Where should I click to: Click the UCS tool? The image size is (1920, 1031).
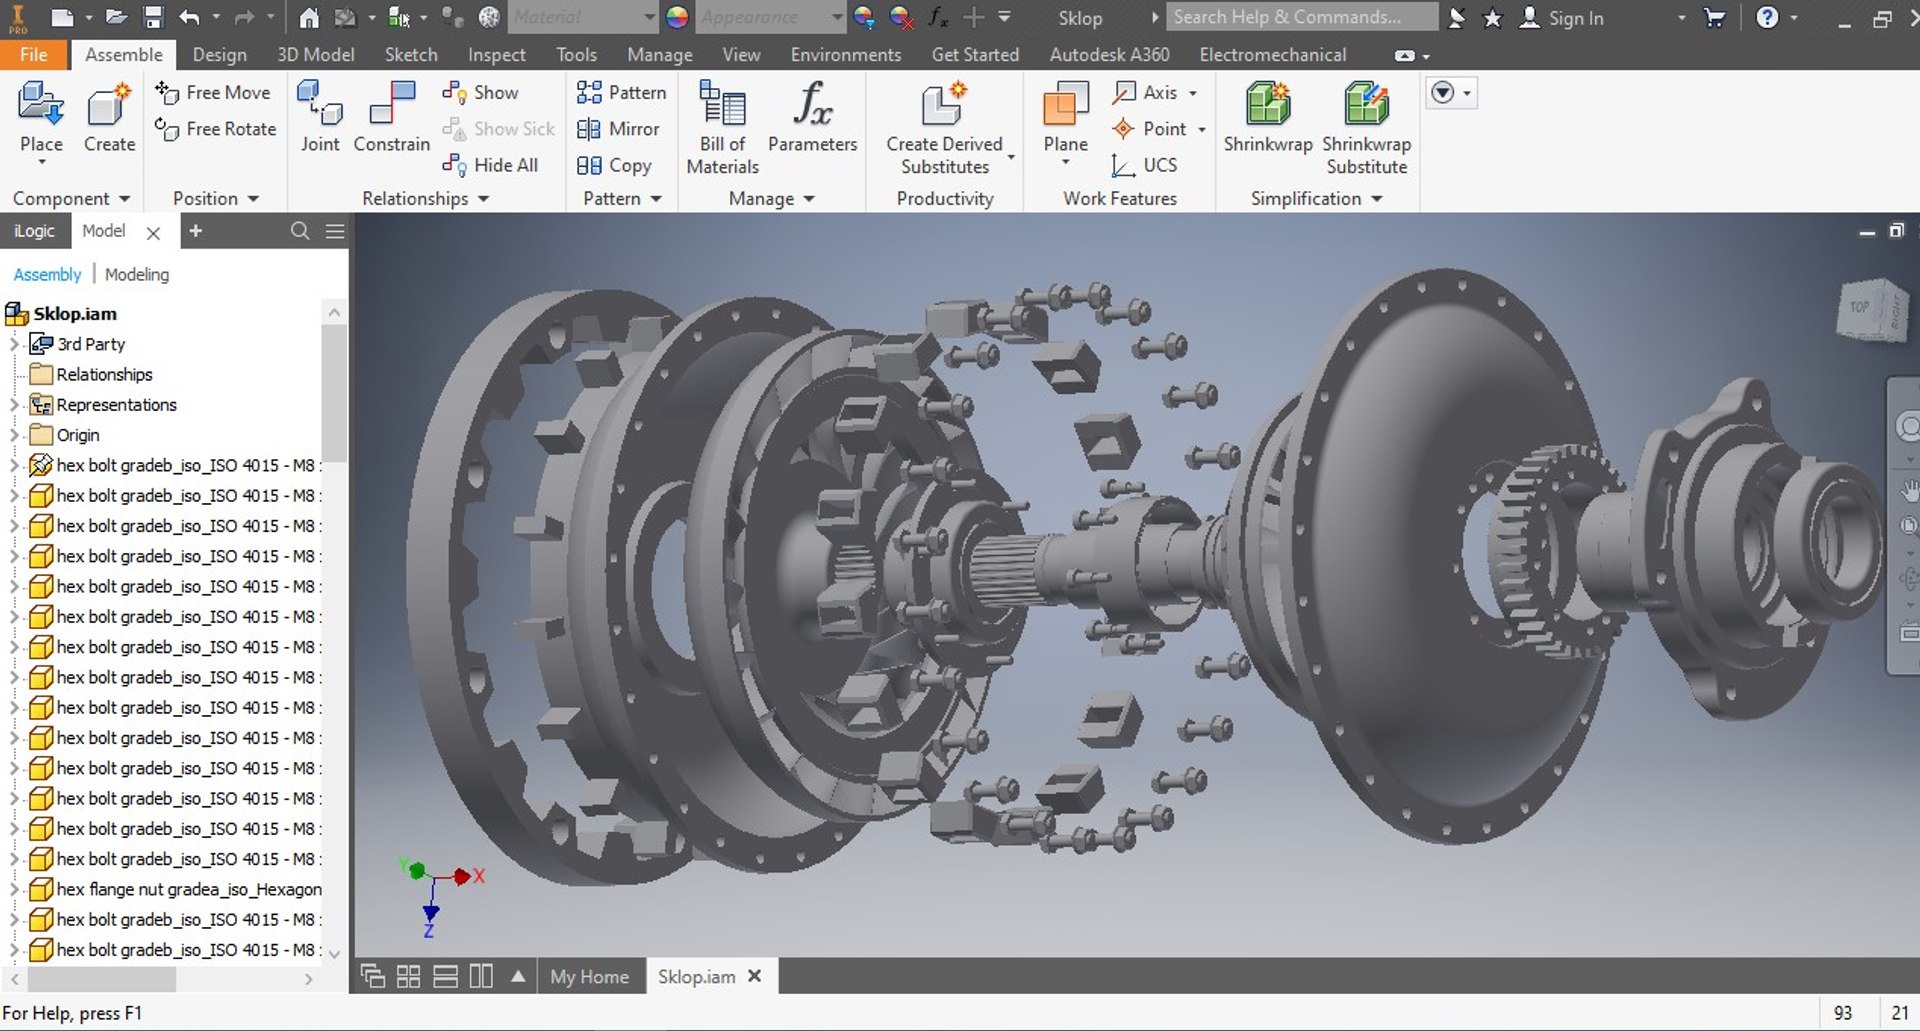pos(1145,165)
